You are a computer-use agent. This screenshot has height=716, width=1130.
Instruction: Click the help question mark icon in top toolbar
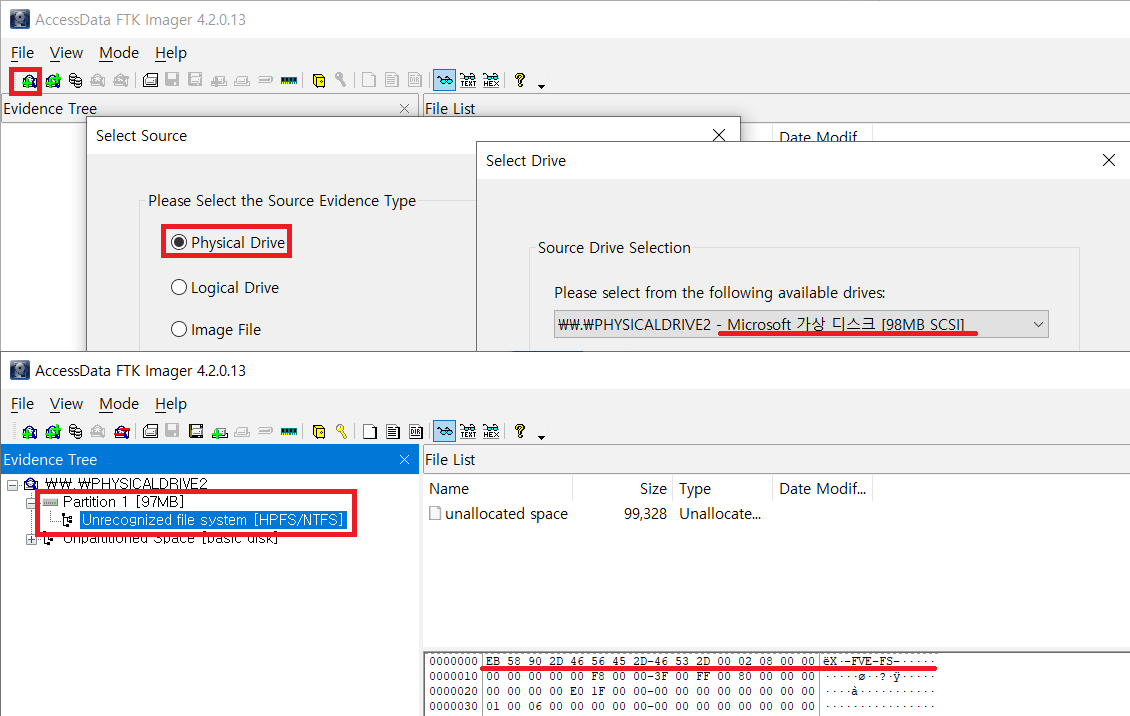520,80
